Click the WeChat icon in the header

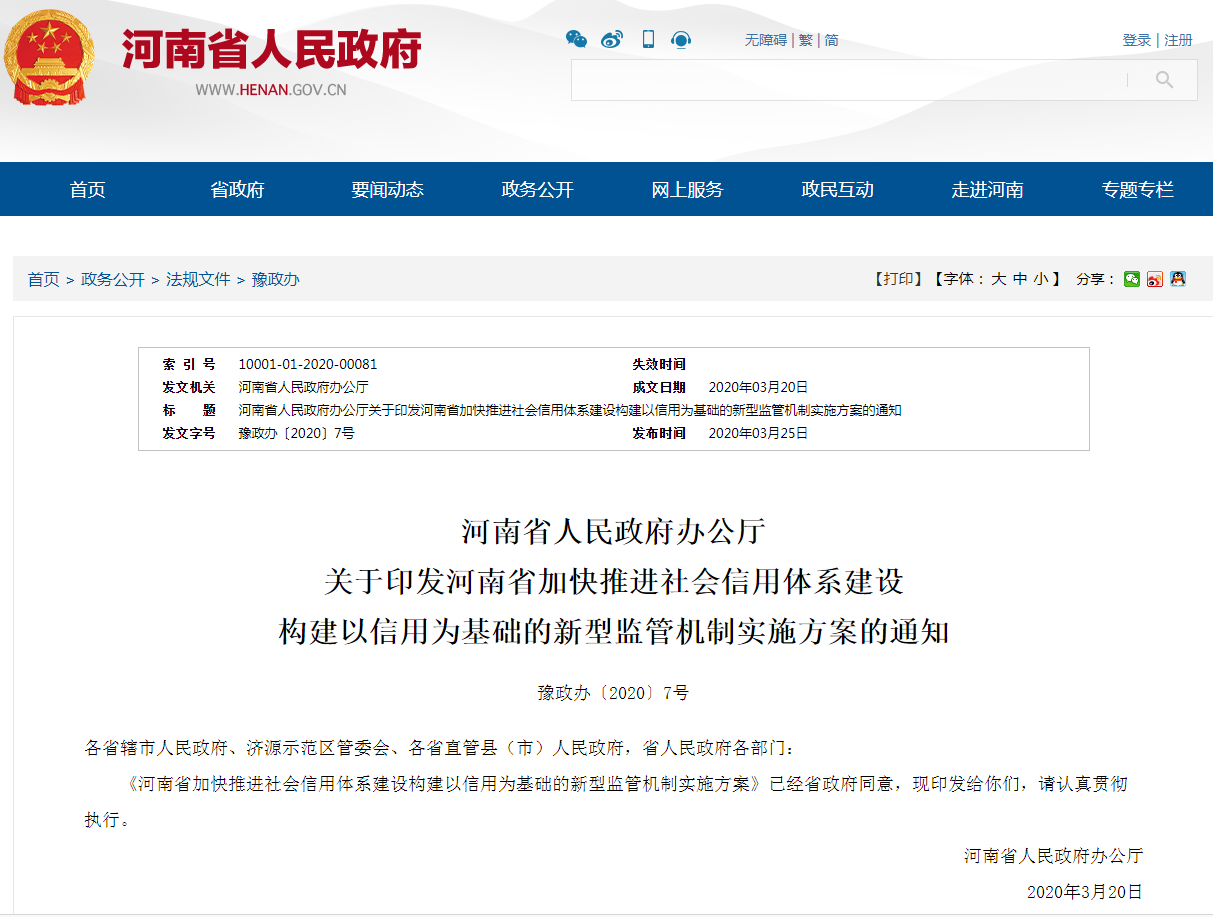pyautogui.click(x=576, y=39)
